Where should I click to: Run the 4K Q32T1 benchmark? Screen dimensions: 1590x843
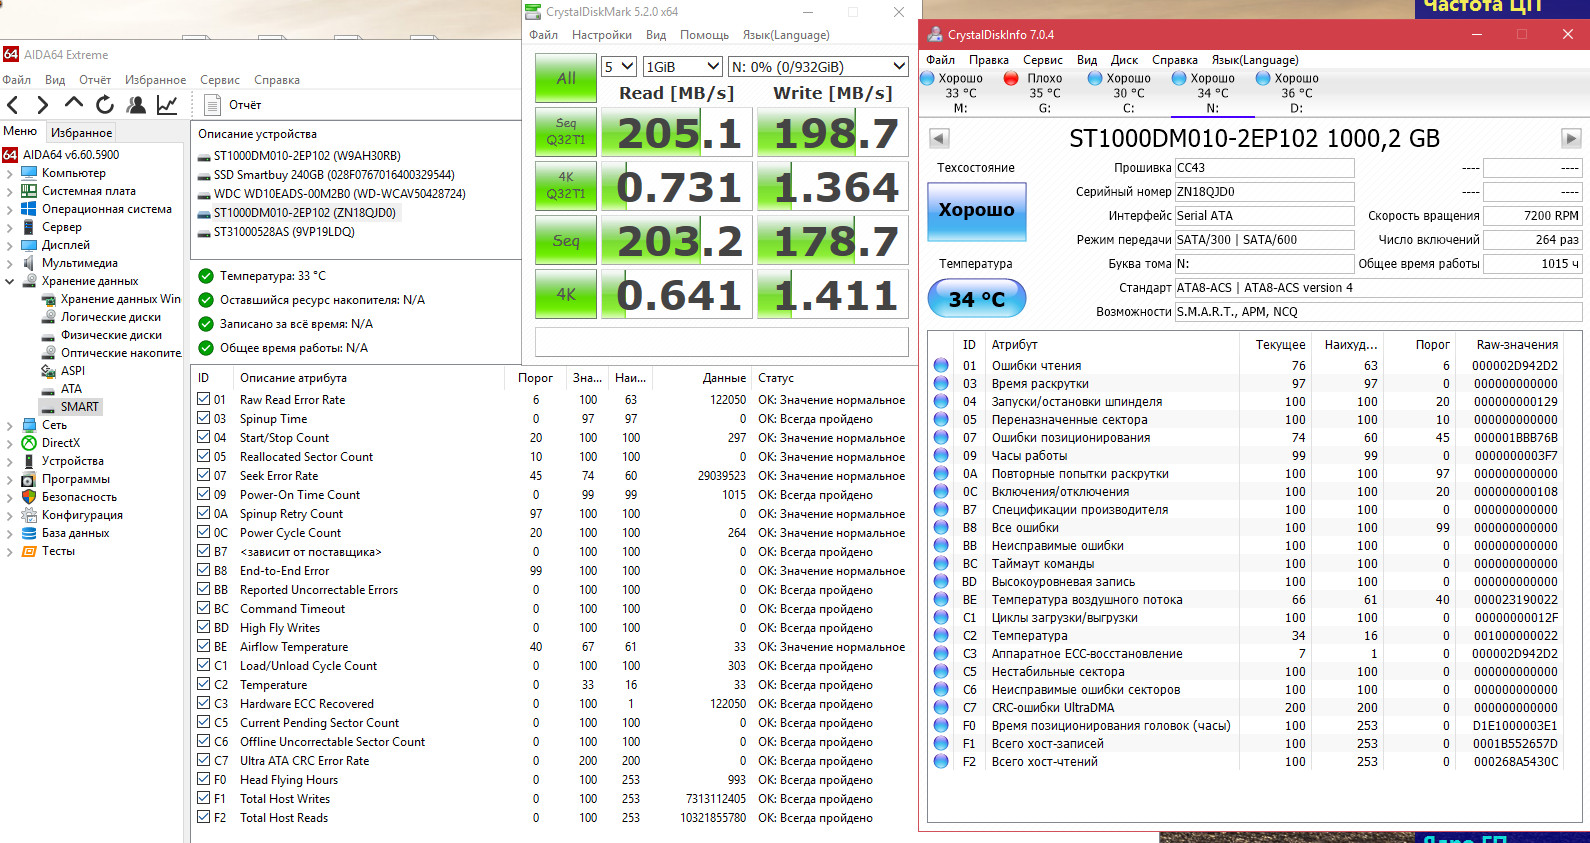point(566,186)
